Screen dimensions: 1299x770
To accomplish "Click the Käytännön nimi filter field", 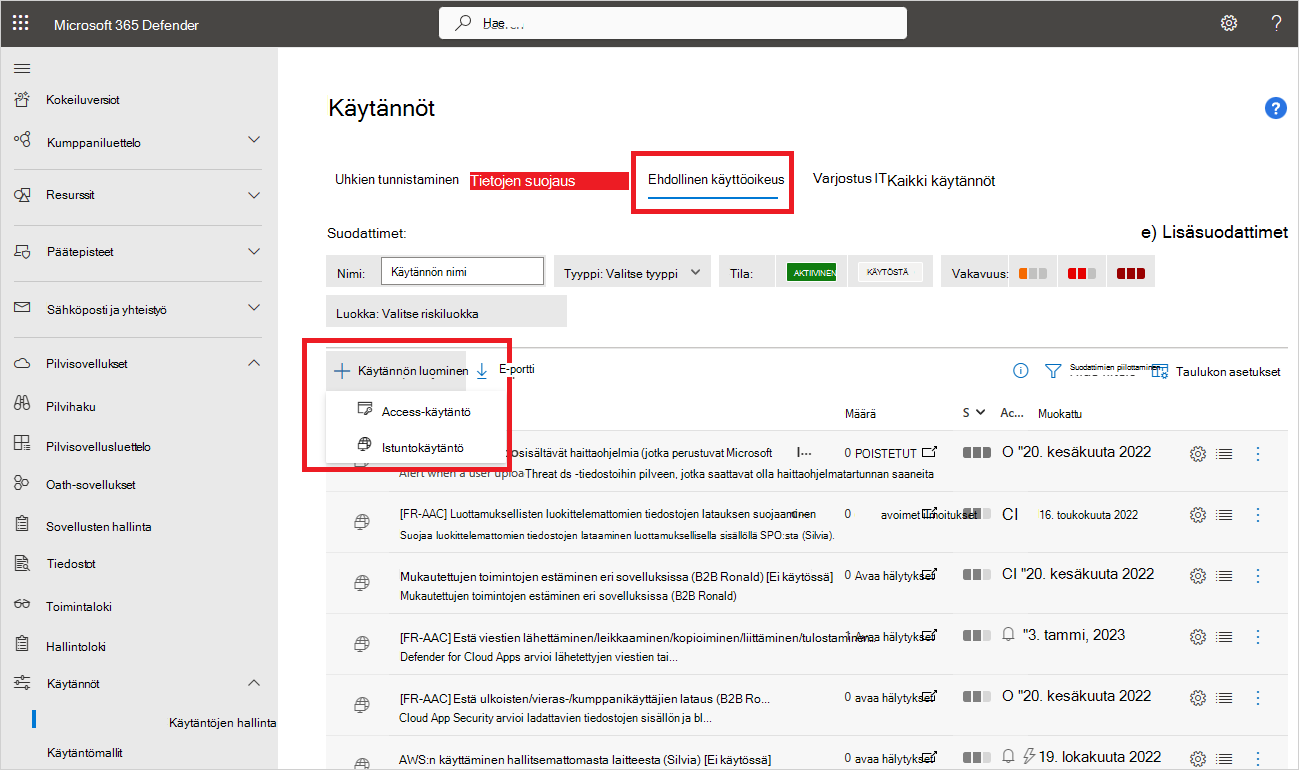I will coord(462,271).
